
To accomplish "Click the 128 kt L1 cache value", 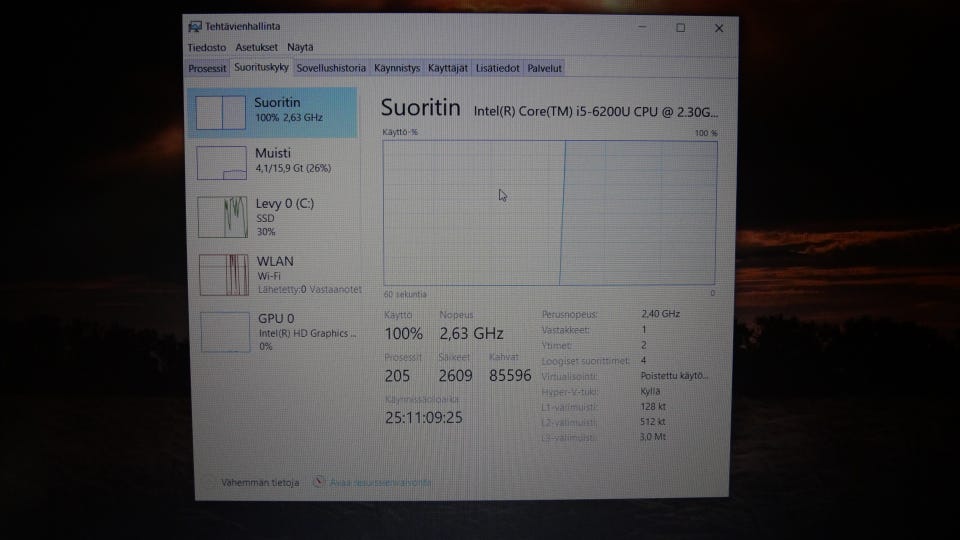I will [653, 407].
